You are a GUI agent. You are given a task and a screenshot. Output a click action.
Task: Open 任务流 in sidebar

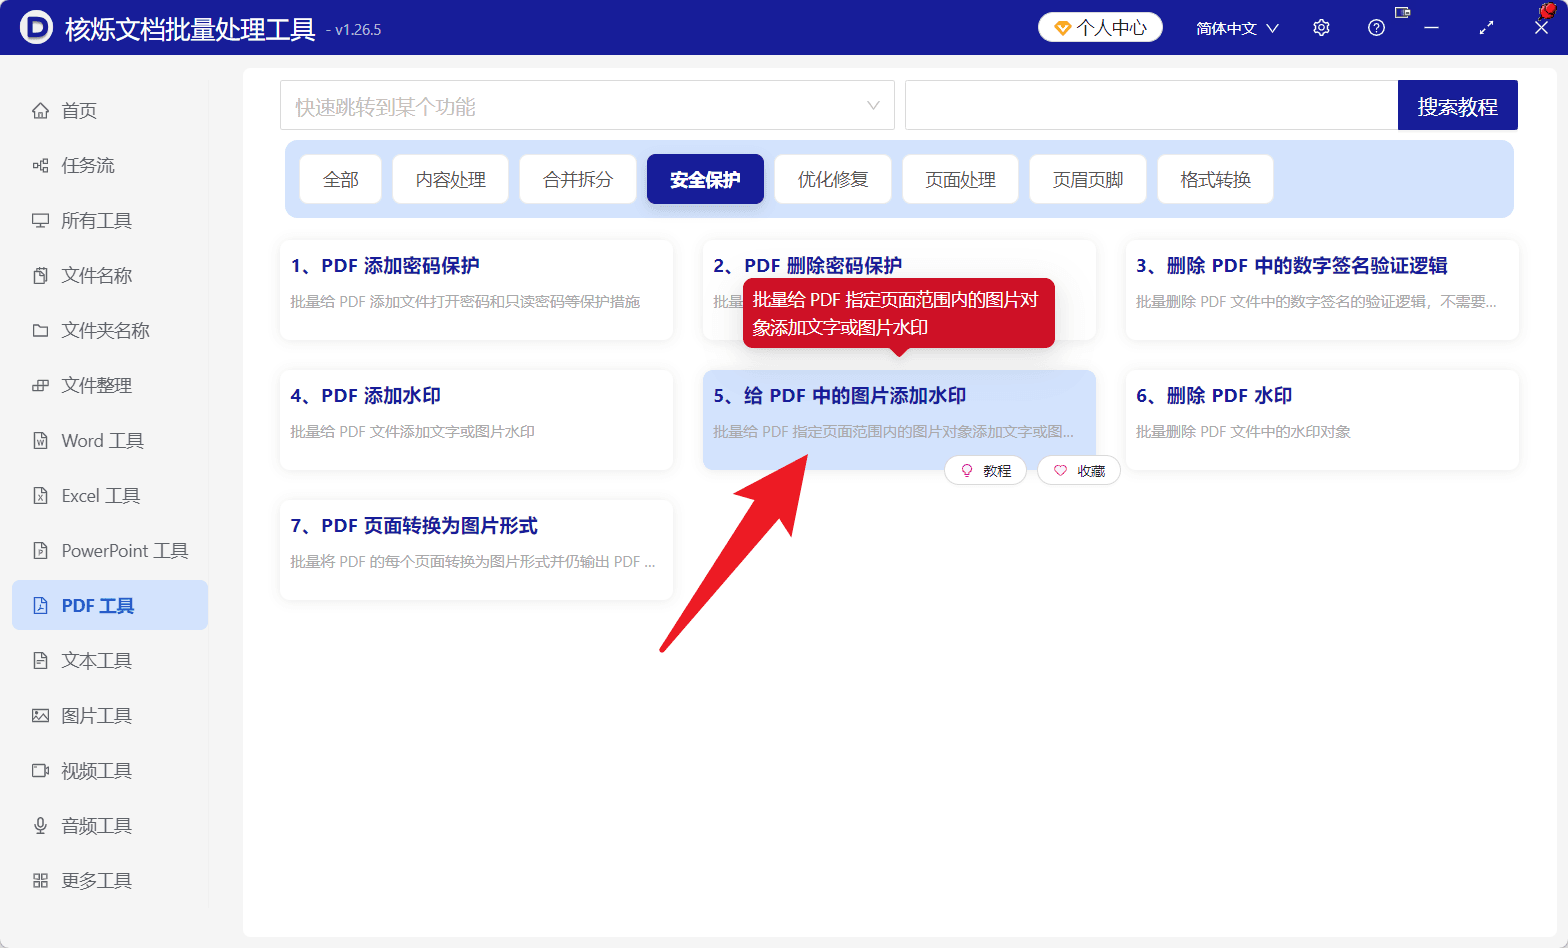pyautogui.click(x=110, y=165)
